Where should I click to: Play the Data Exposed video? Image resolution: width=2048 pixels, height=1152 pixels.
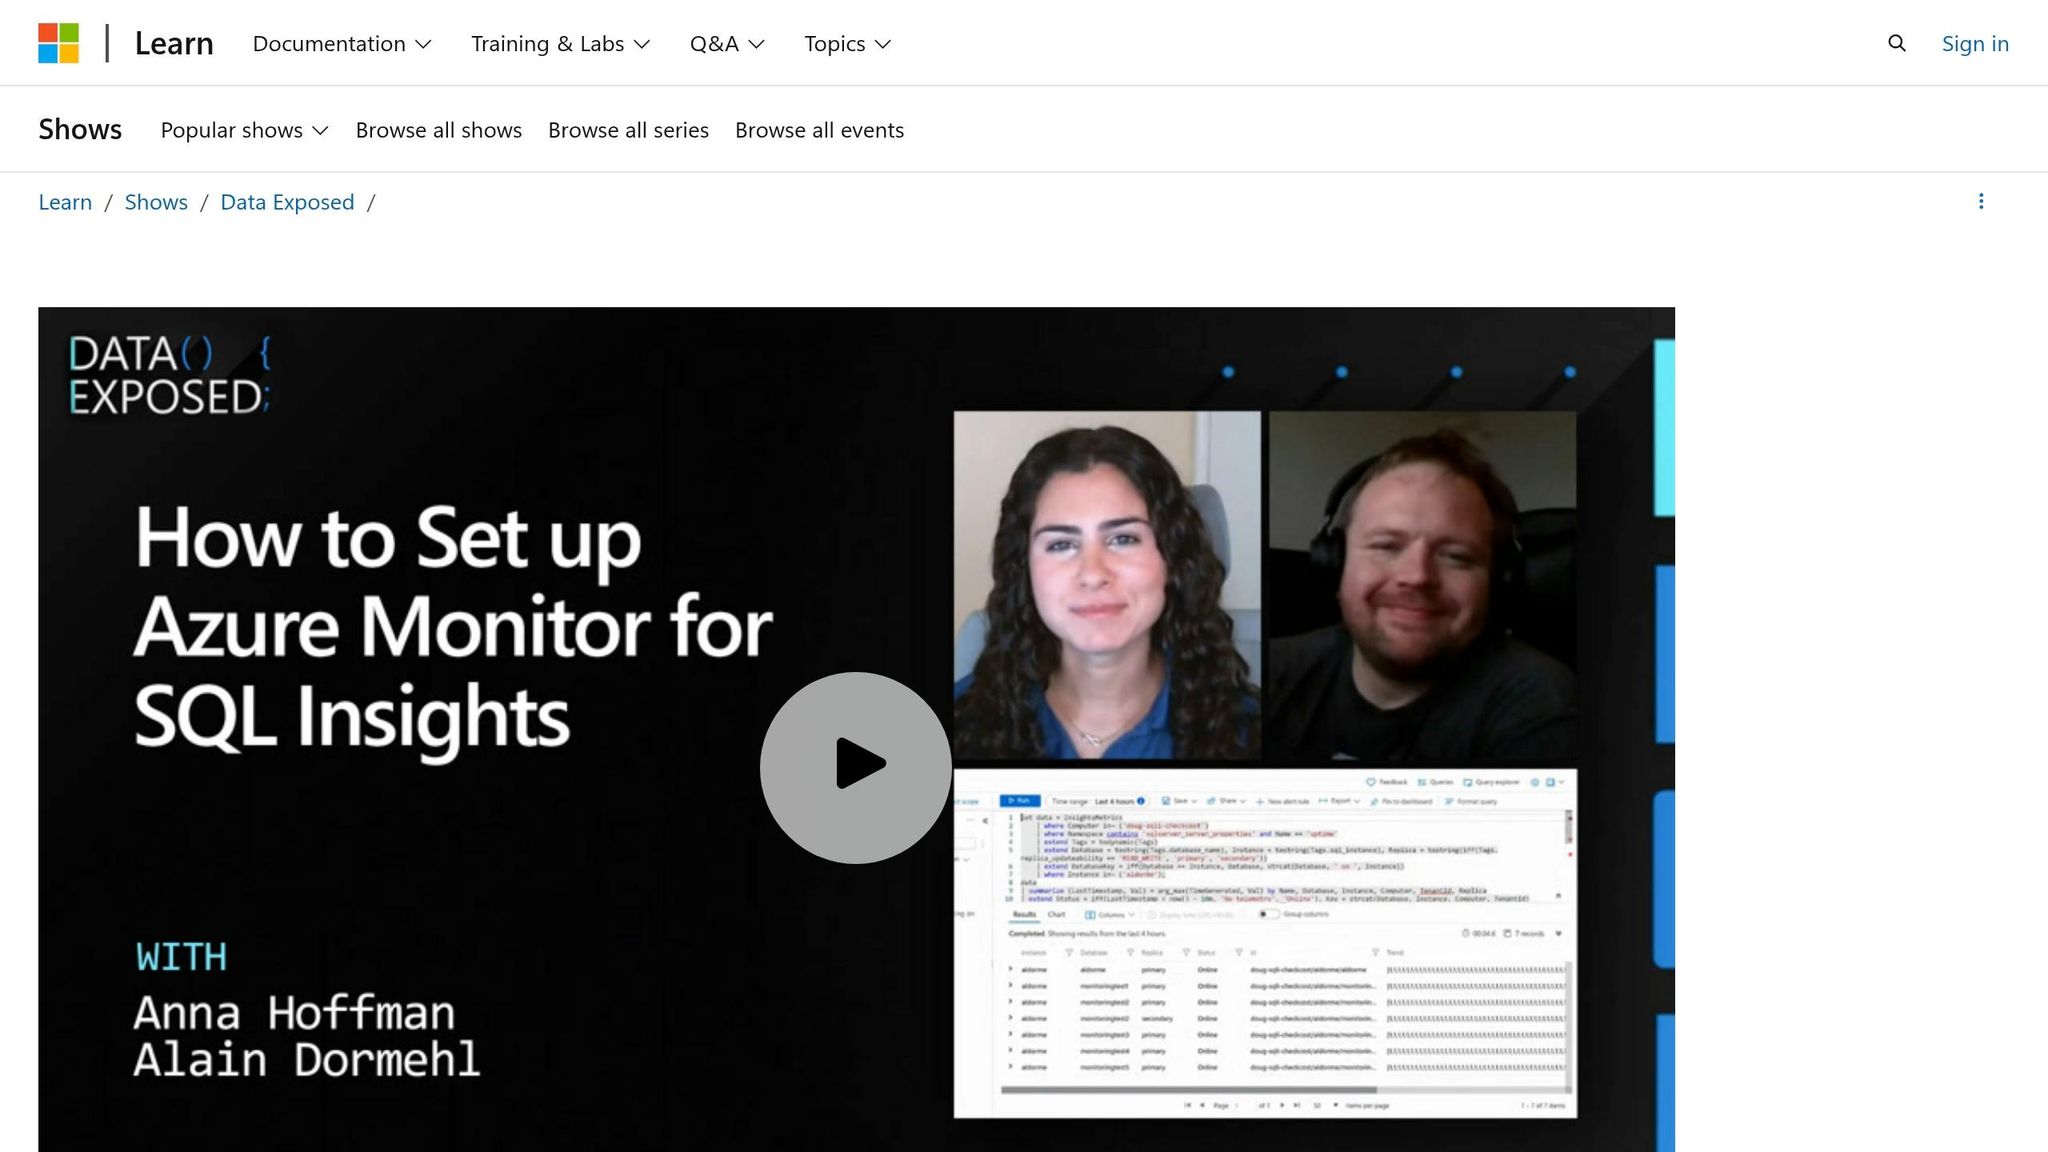(x=856, y=765)
